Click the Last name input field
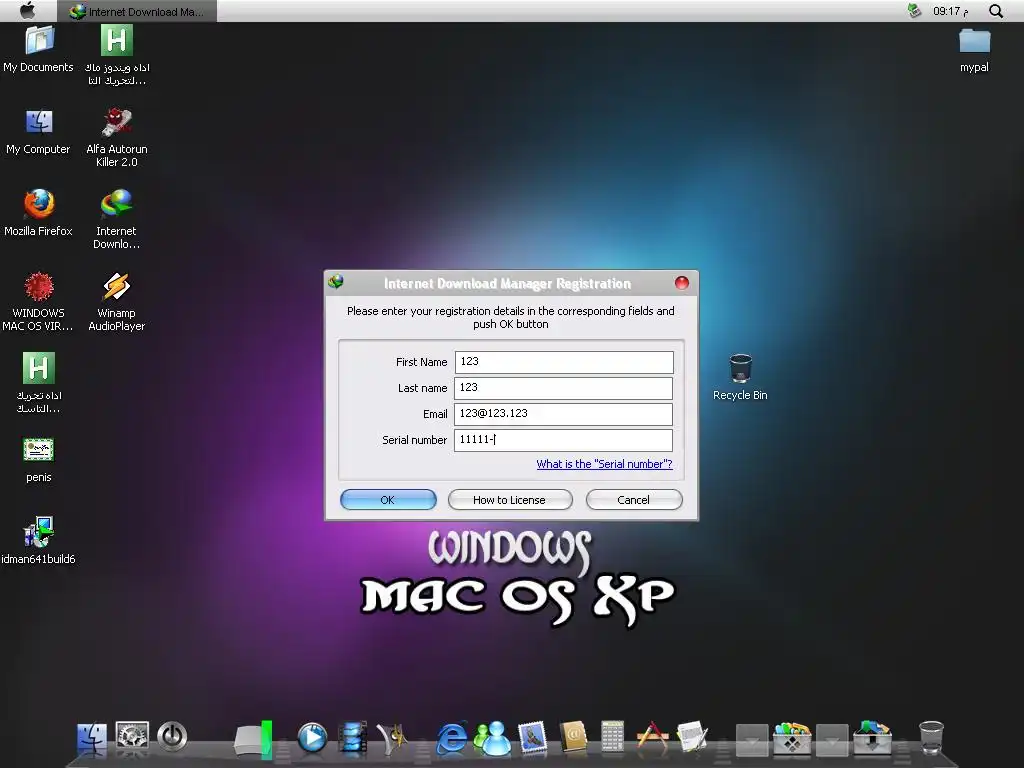The width and height of the screenshot is (1024, 768). (x=564, y=388)
